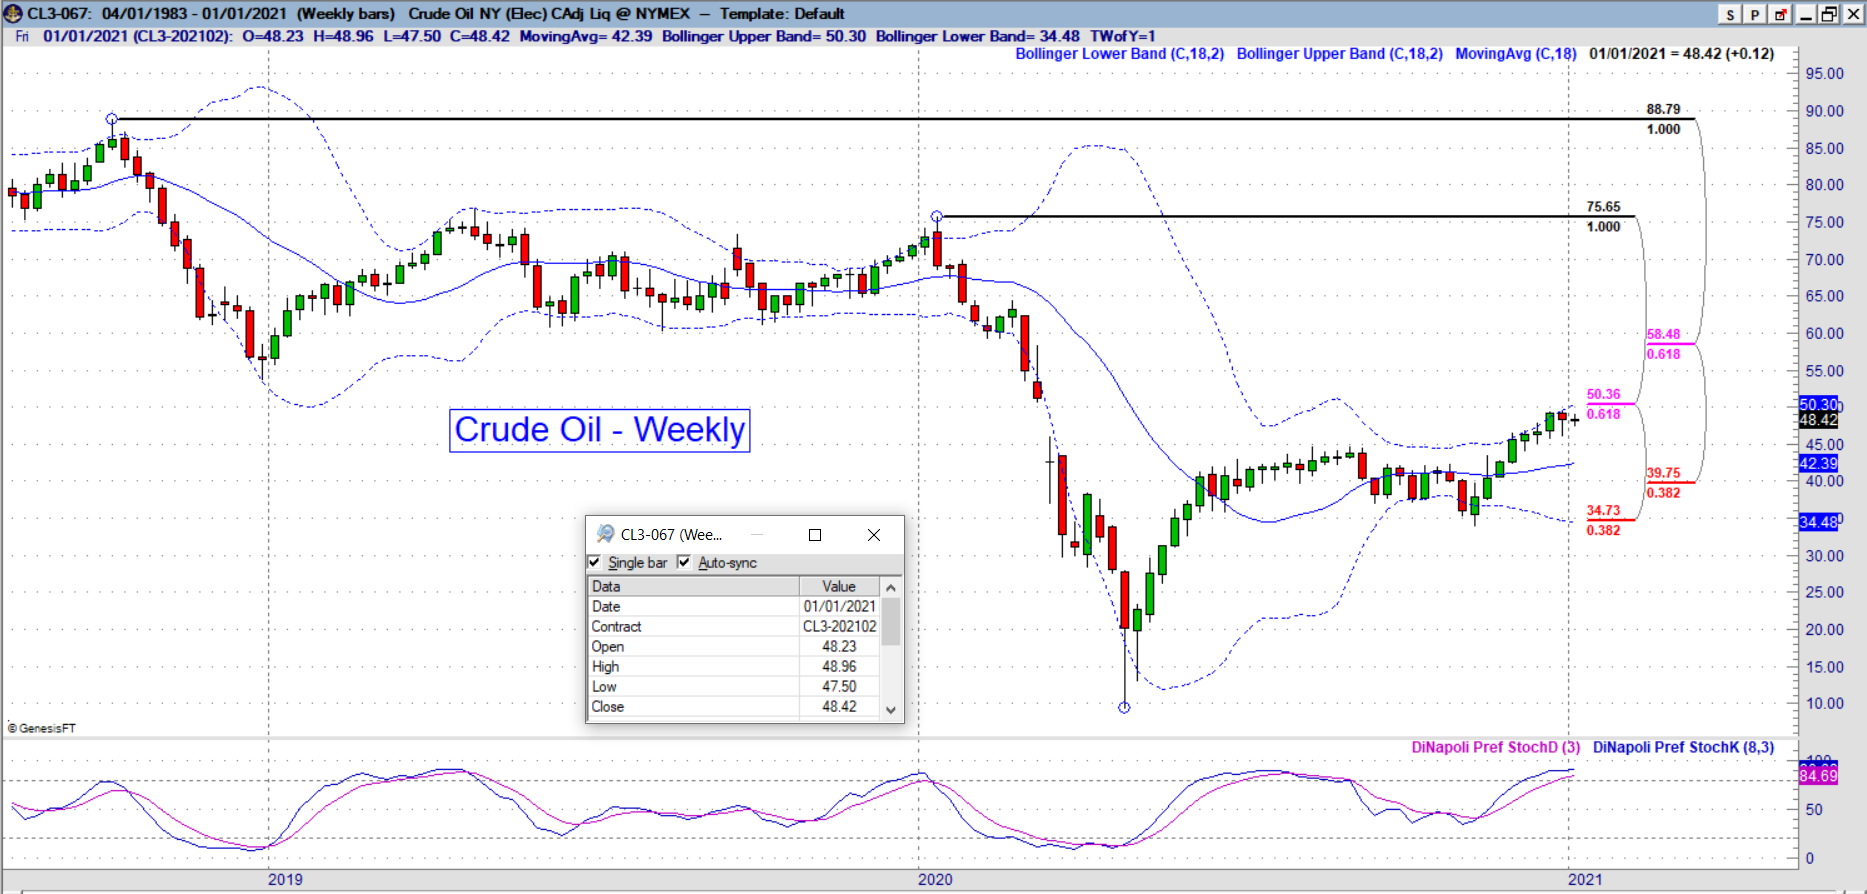Select the Close value 48.42
Screen dimensions: 1867x894
[839, 706]
